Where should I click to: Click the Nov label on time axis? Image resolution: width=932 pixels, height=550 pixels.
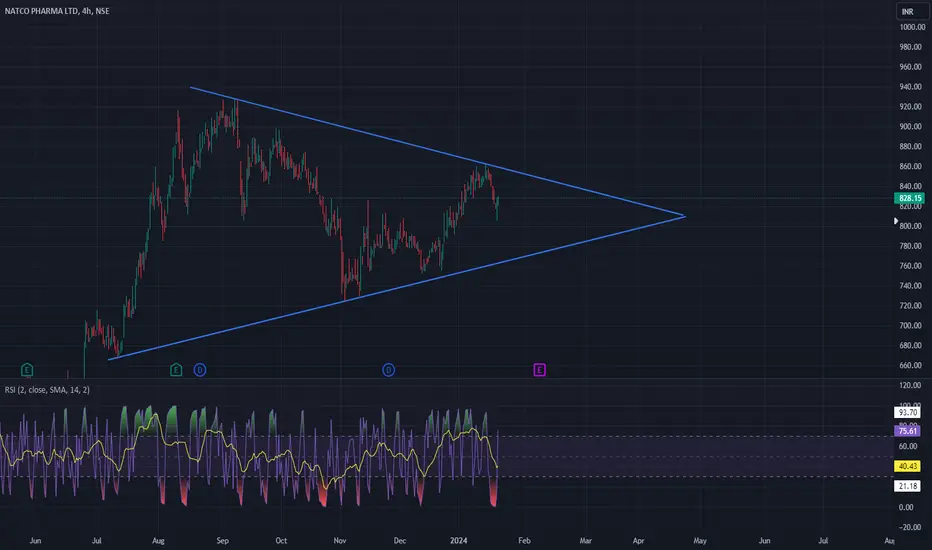339,540
